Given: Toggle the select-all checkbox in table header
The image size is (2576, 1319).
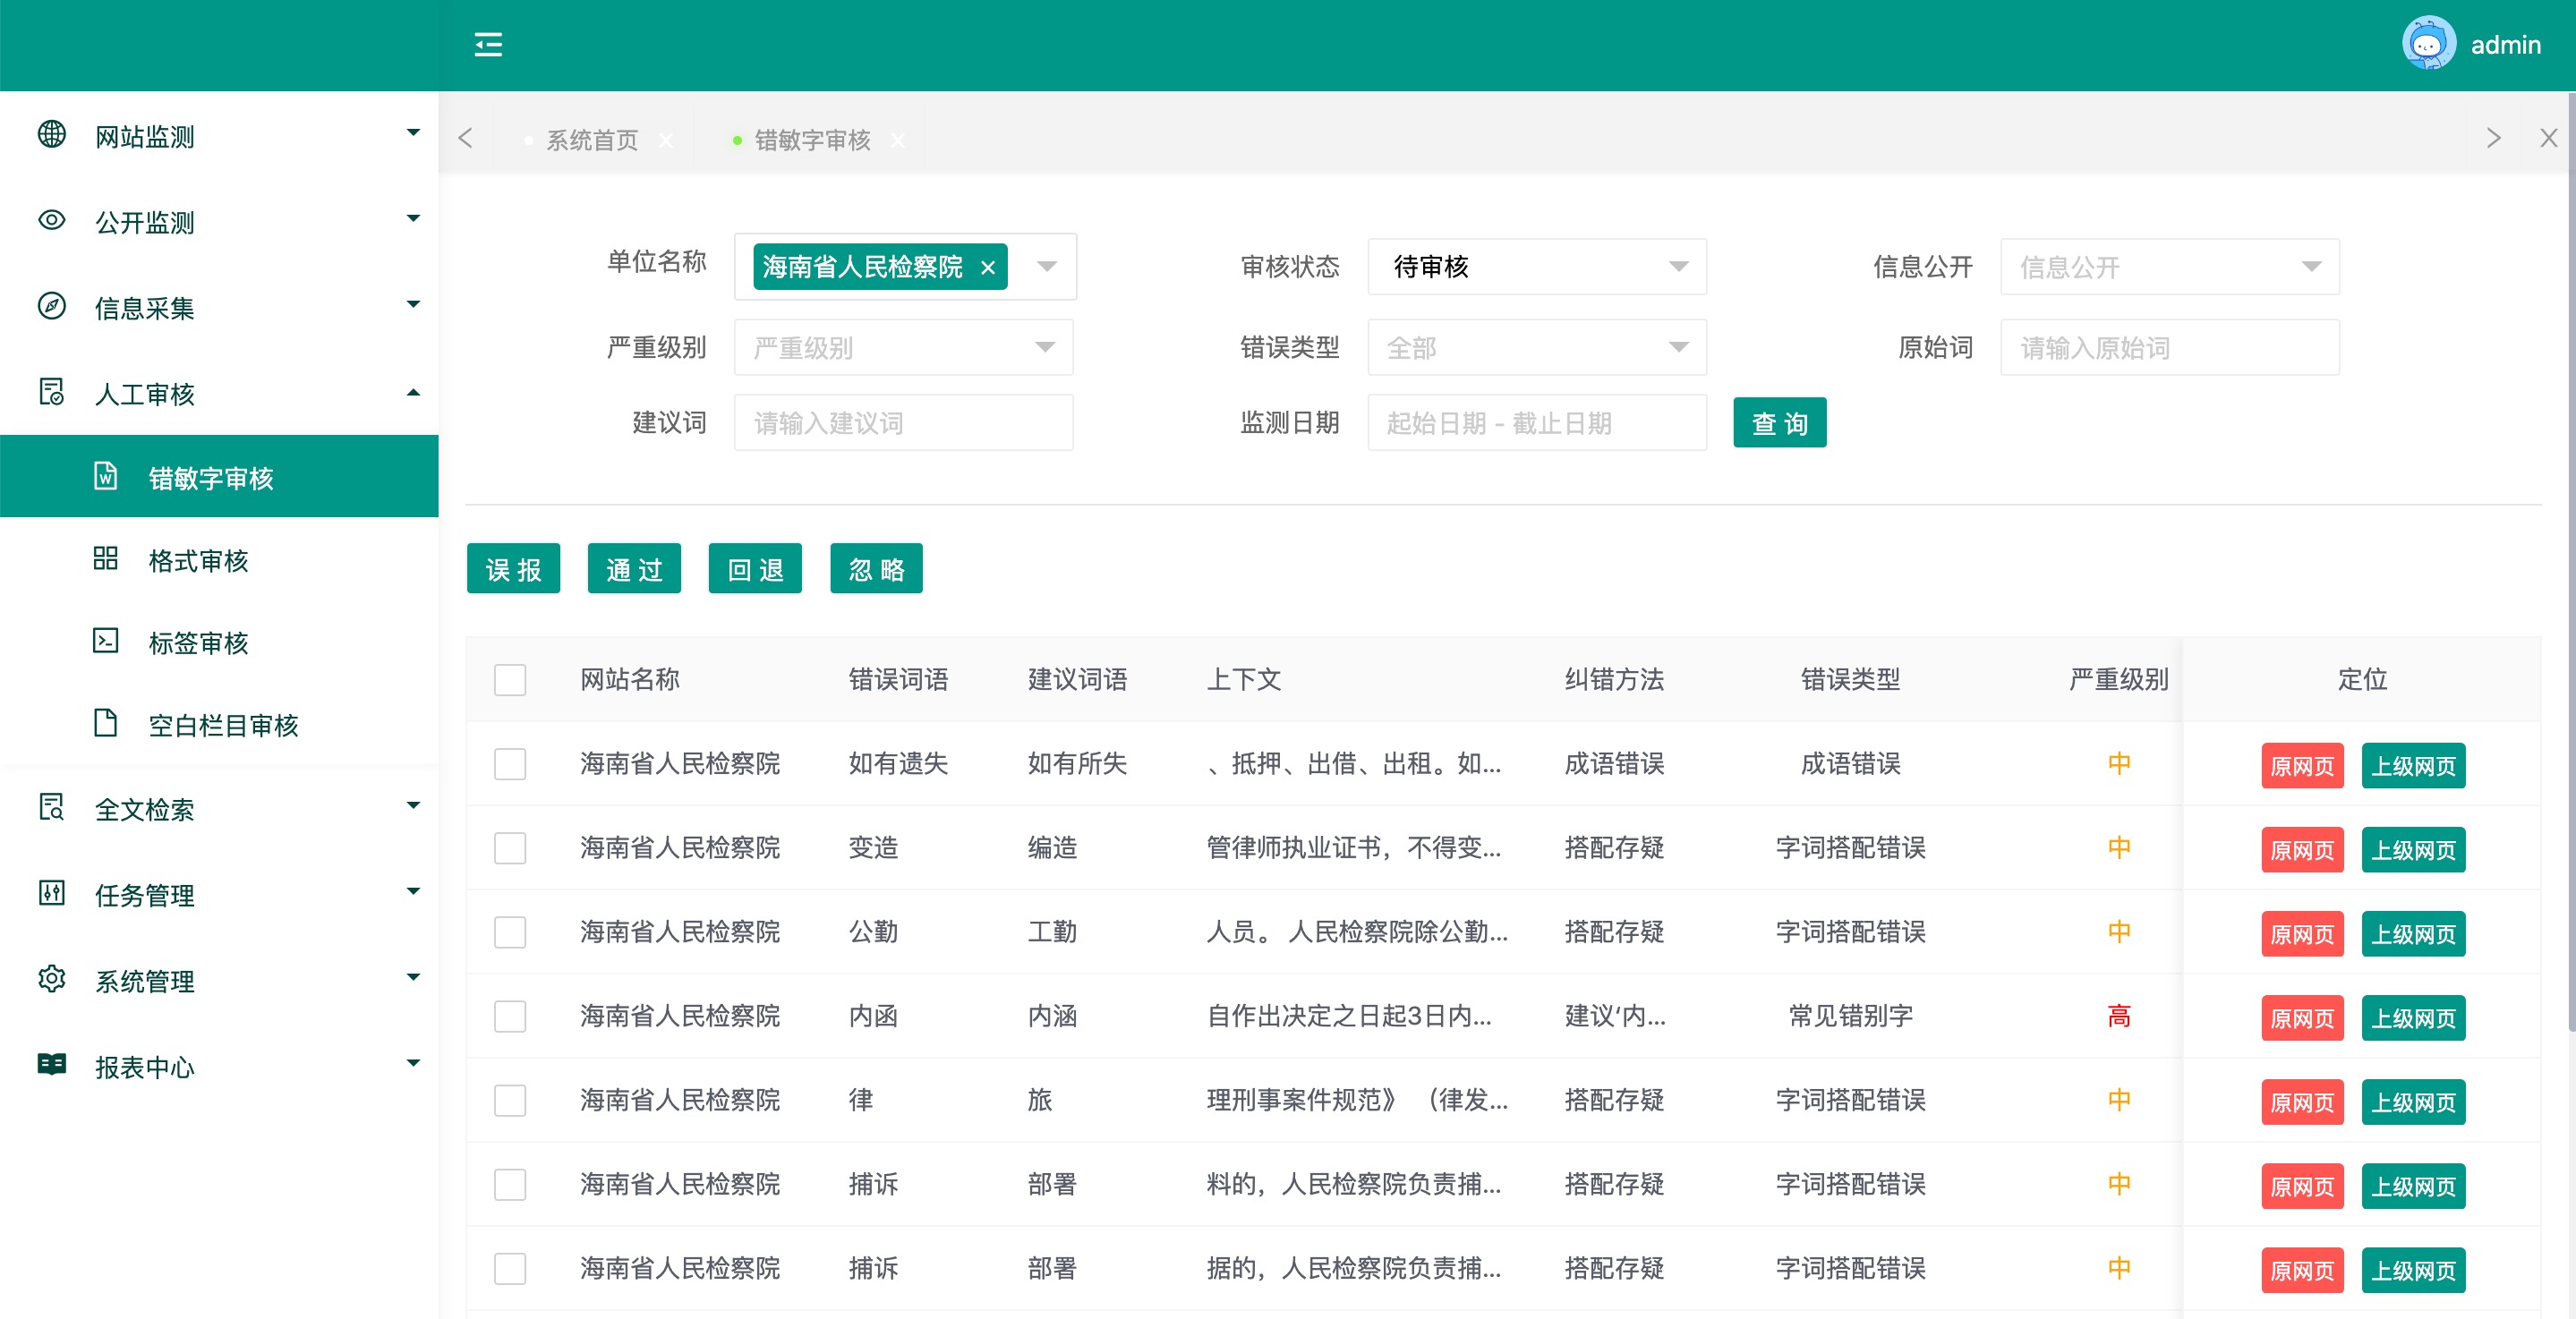Looking at the screenshot, I should 510,680.
